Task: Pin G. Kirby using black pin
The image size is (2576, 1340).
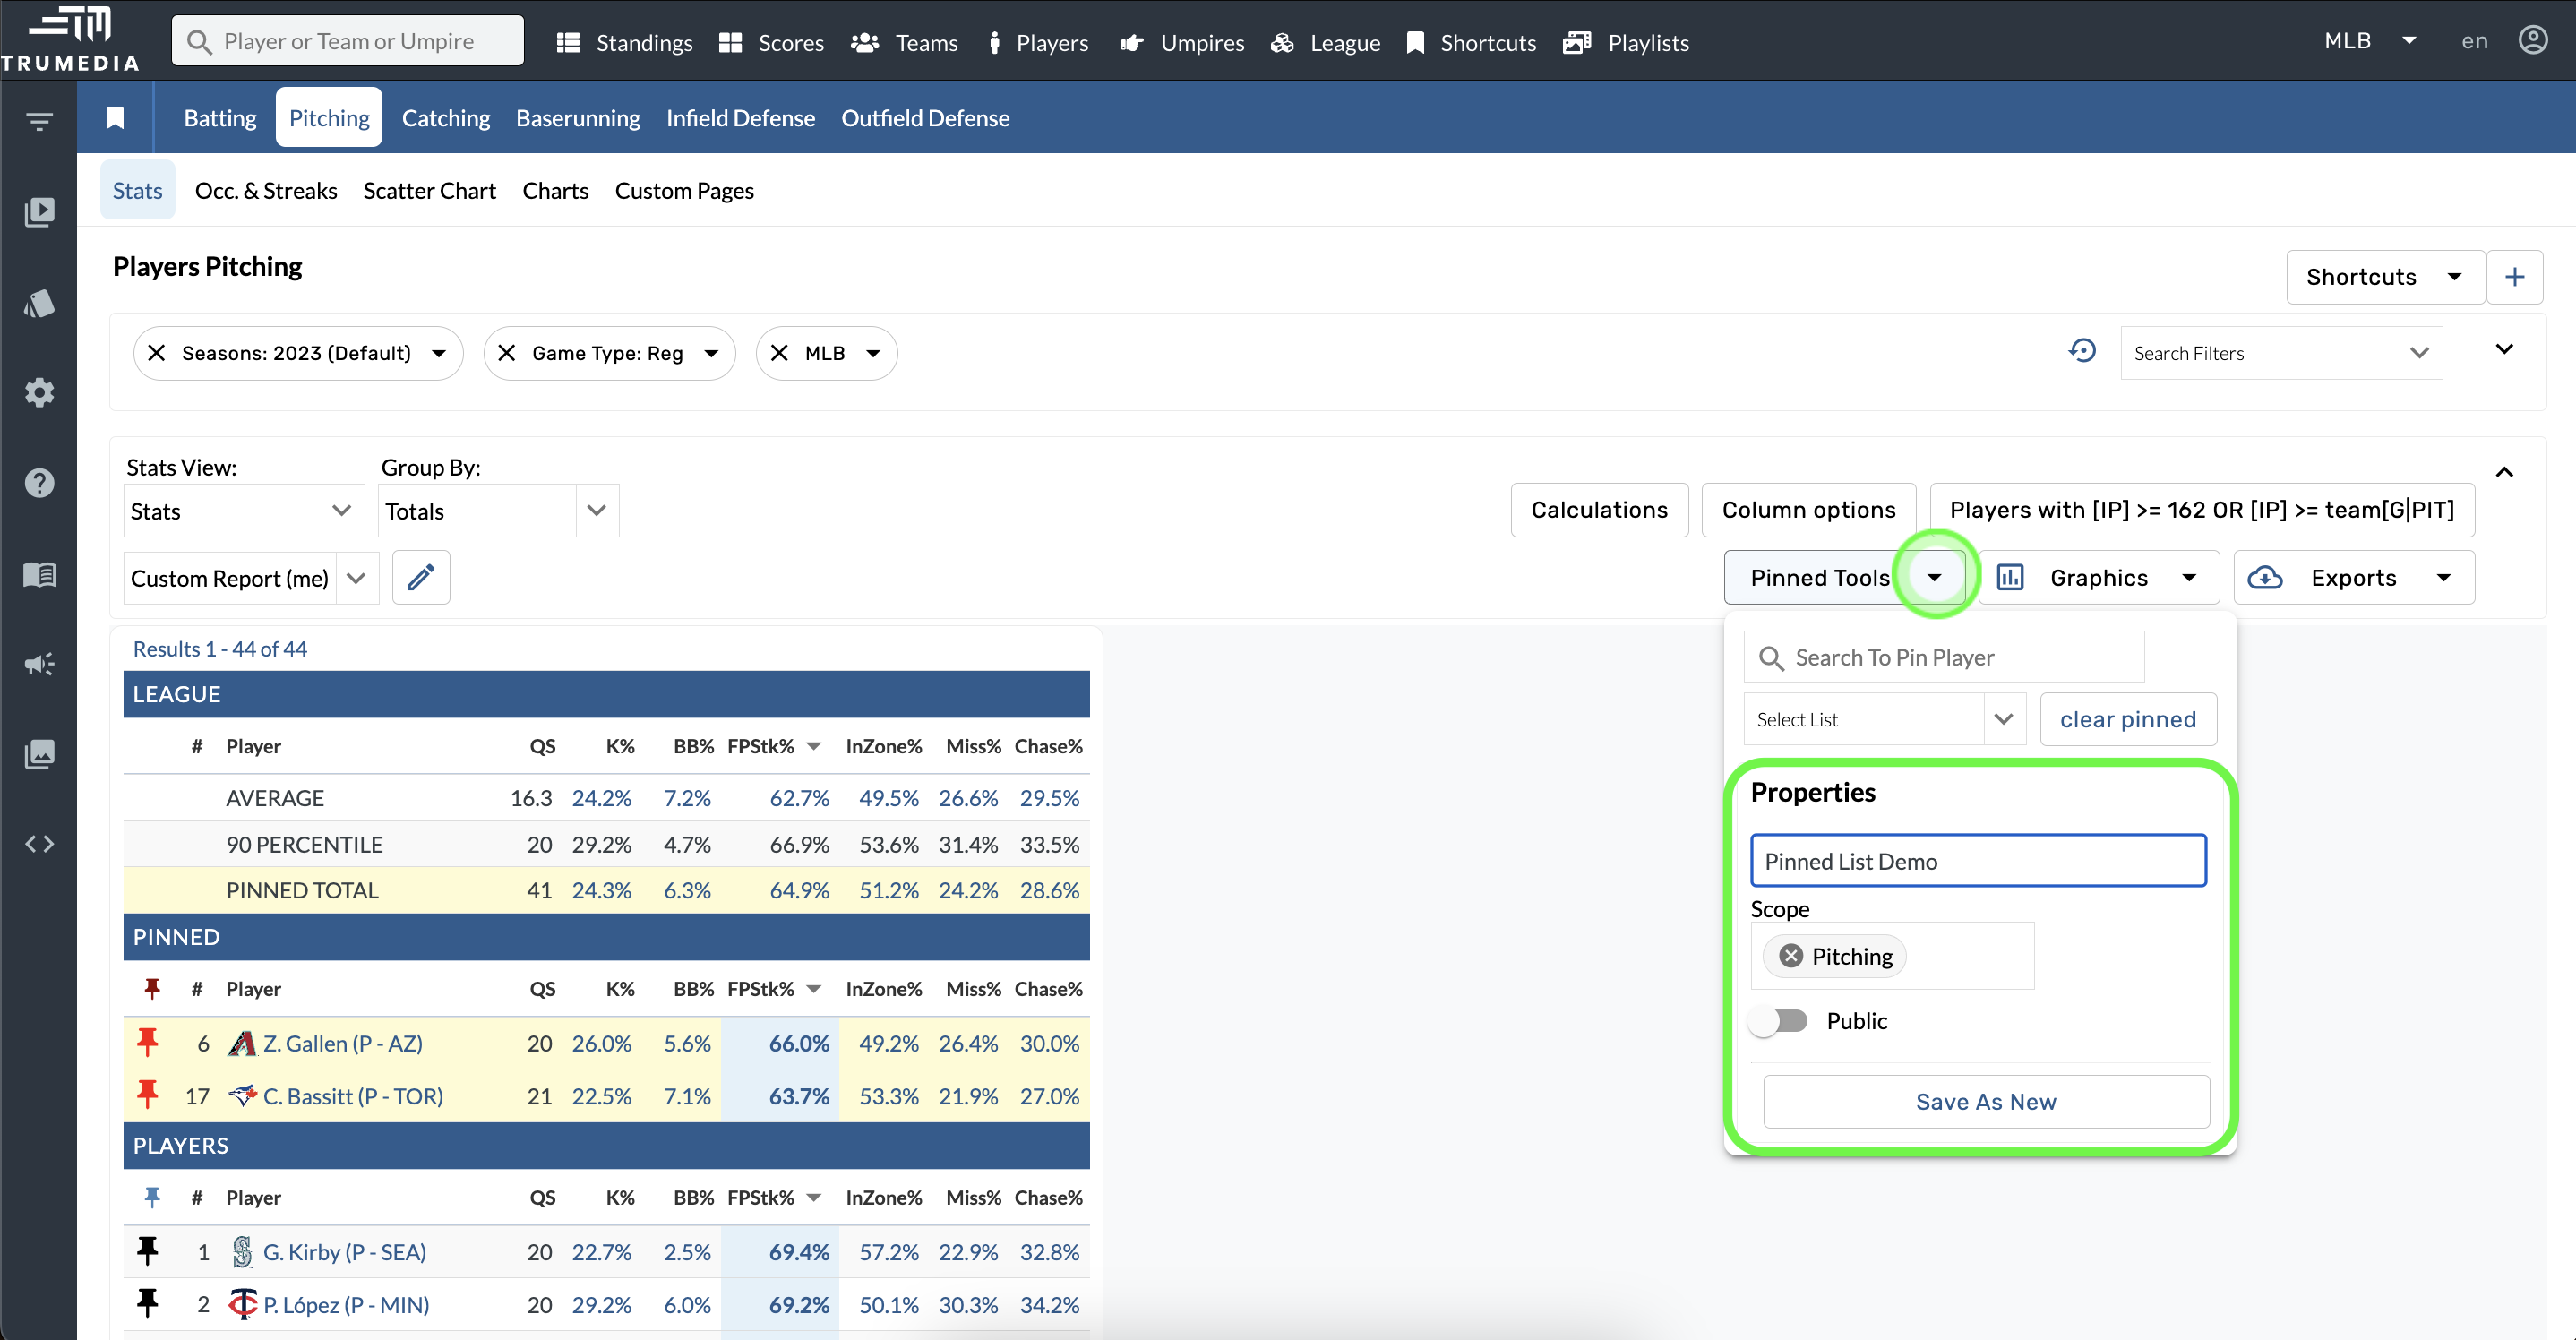Action: click(148, 1251)
